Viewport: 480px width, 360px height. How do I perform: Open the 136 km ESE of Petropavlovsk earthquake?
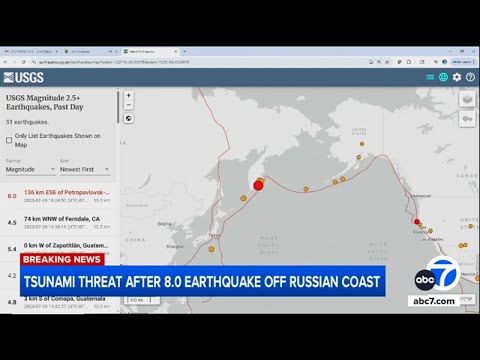click(x=58, y=196)
